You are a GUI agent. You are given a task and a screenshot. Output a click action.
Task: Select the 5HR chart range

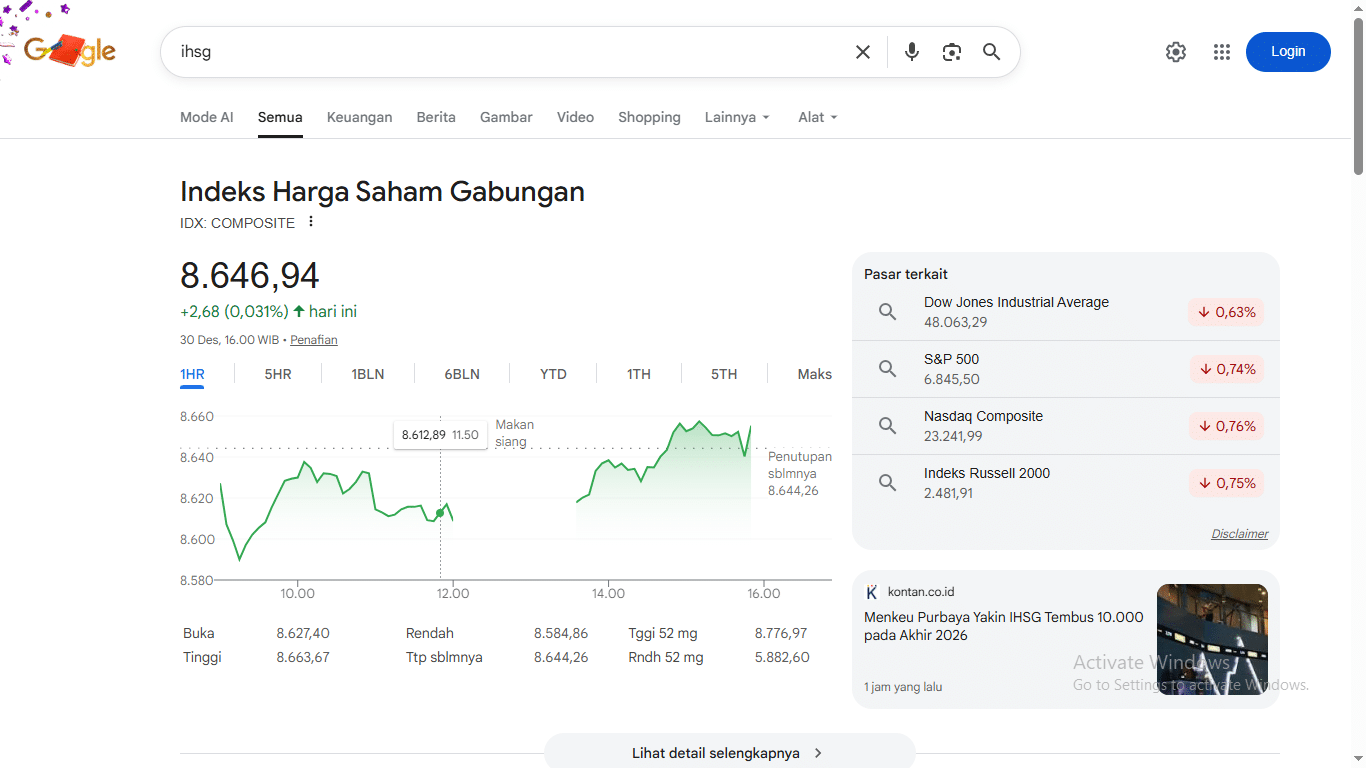pyautogui.click(x=278, y=374)
